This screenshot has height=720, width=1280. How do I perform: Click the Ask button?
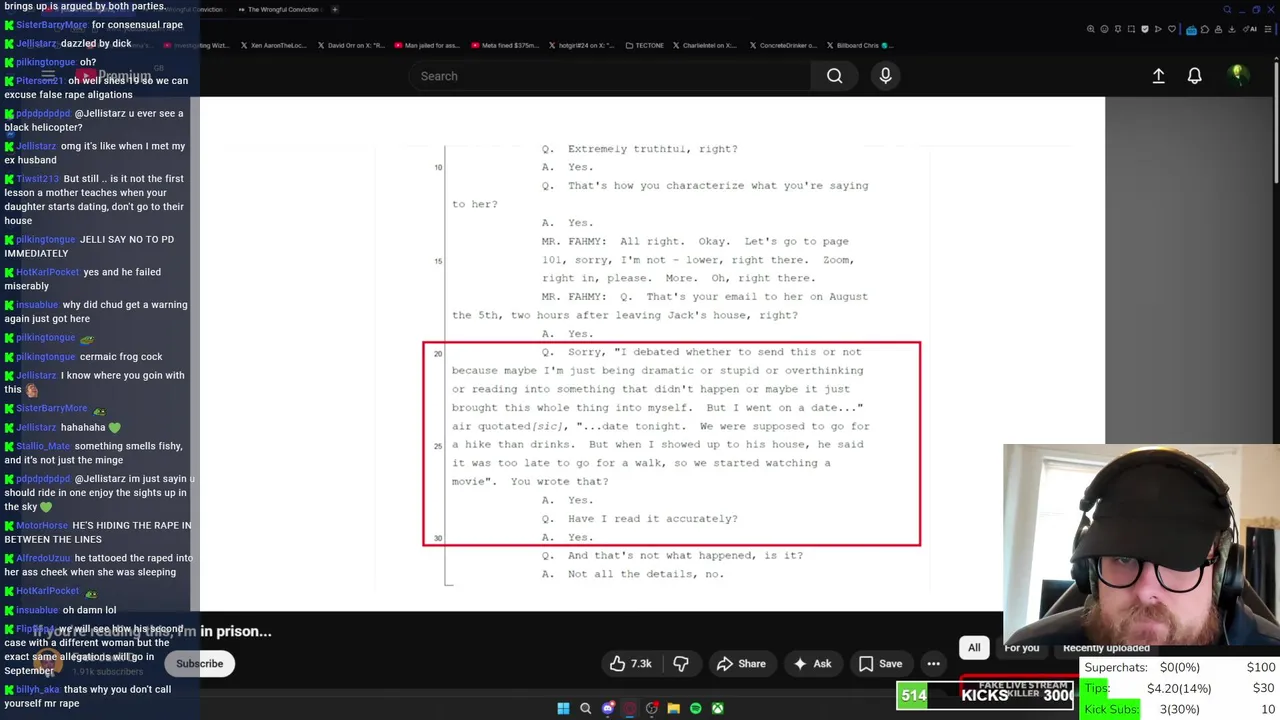pos(812,664)
